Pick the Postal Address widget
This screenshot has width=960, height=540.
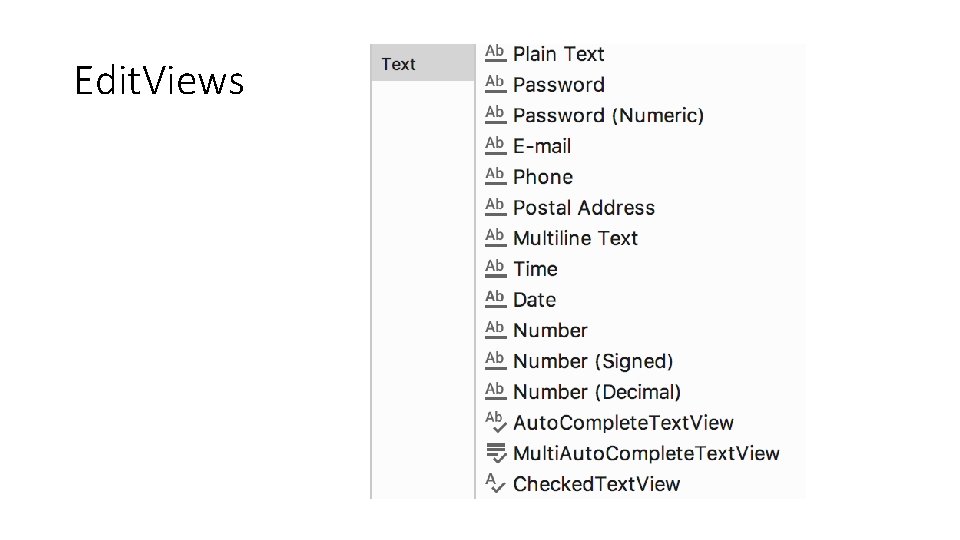point(584,208)
